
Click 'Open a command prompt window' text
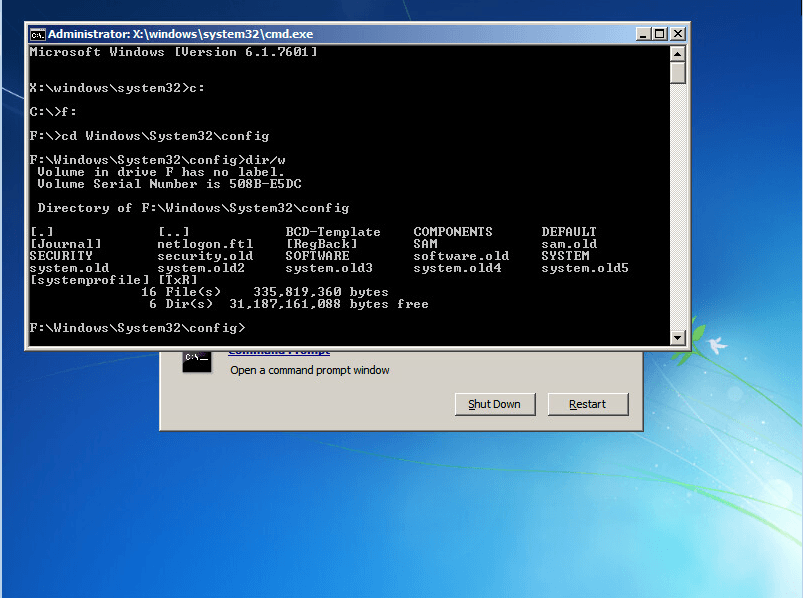coord(309,370)
